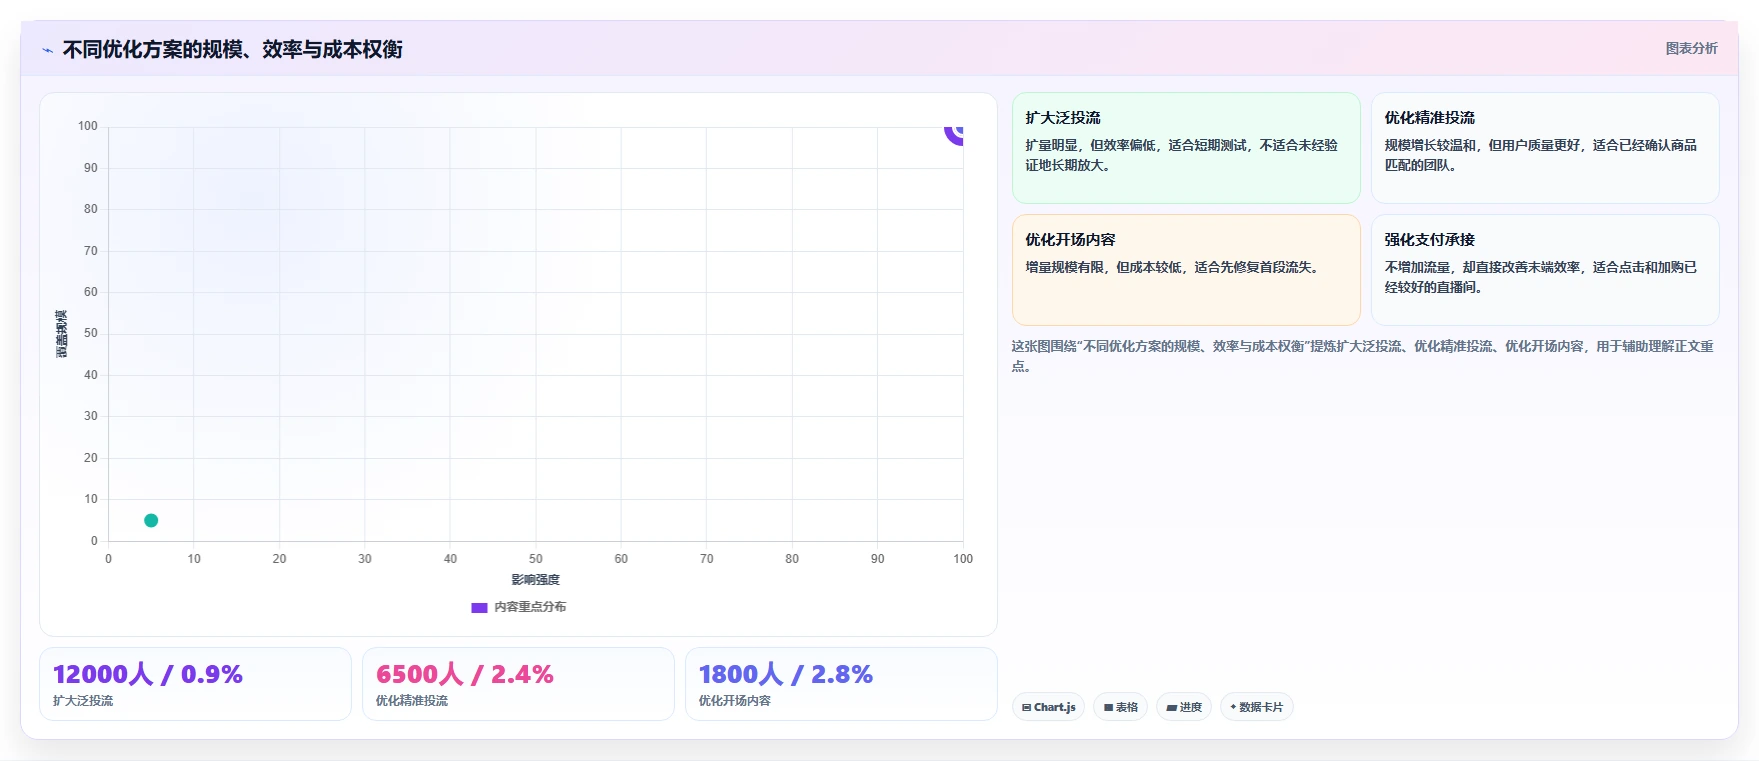Open the 优化精准投流 card
This screenshot has height=761, width=1759.
click(1545, 148)
